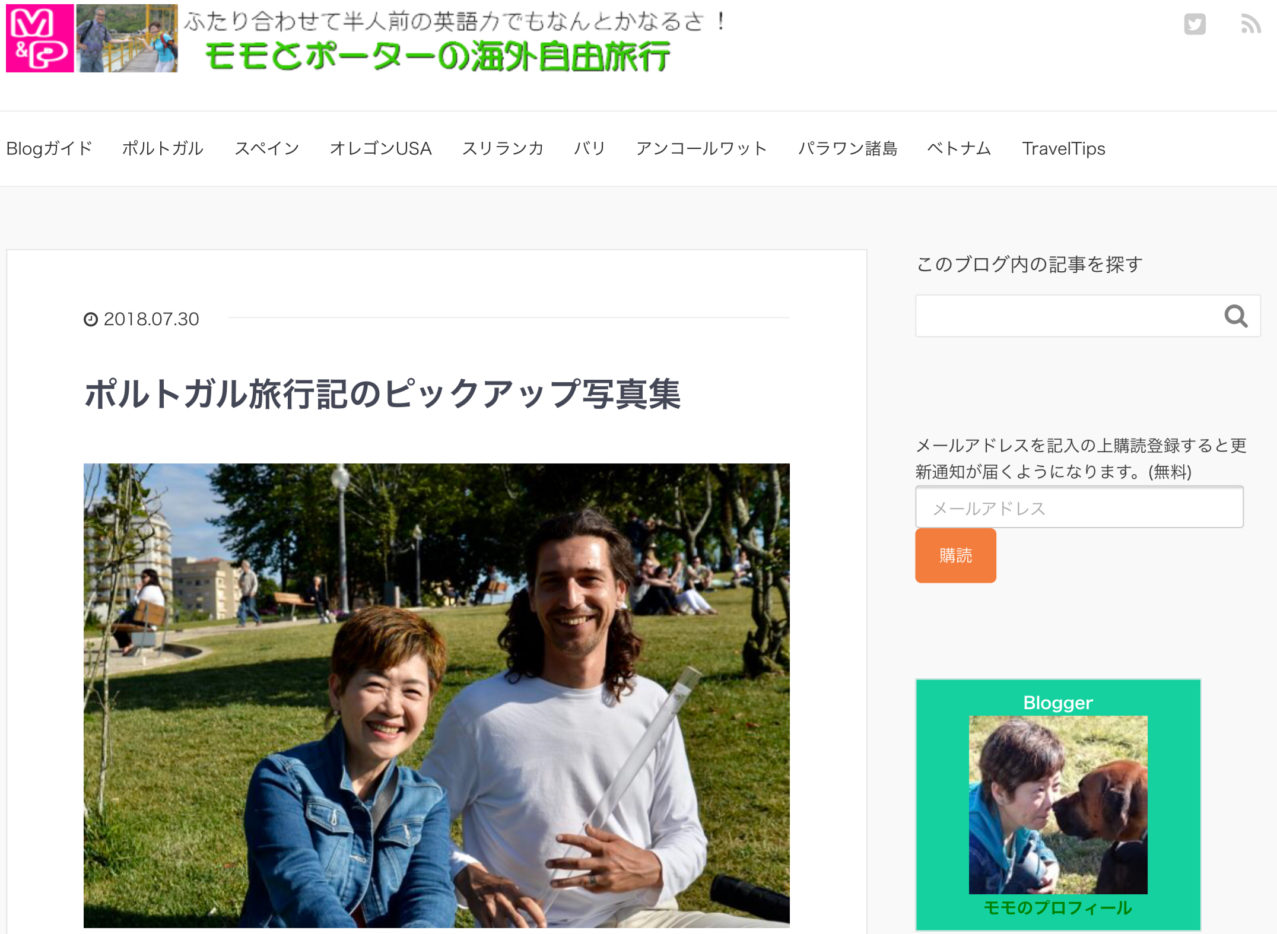
Task: Open the Twitter icon link
Action: 1194,24
